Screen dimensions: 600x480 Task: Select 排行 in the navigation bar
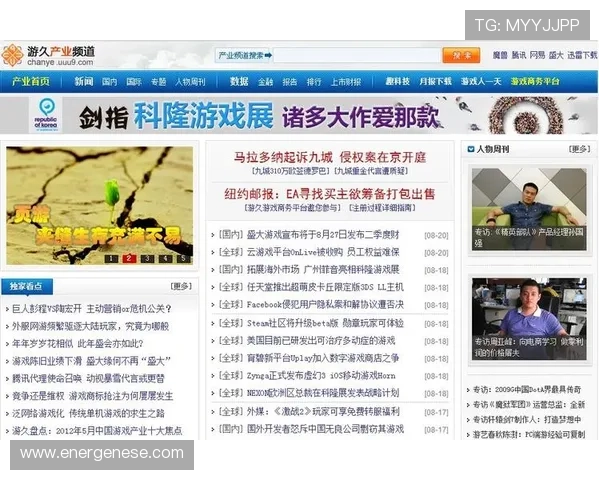[x=314, y=82]
